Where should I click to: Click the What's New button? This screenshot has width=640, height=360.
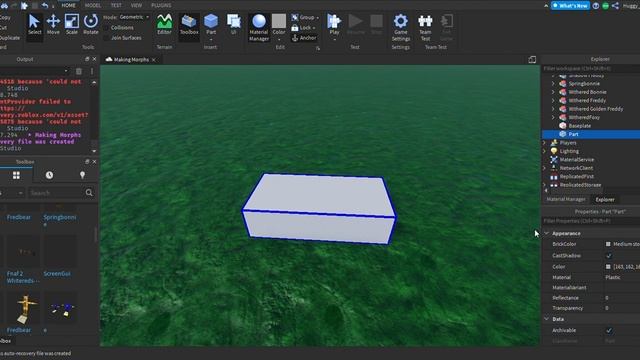[570, 6]
